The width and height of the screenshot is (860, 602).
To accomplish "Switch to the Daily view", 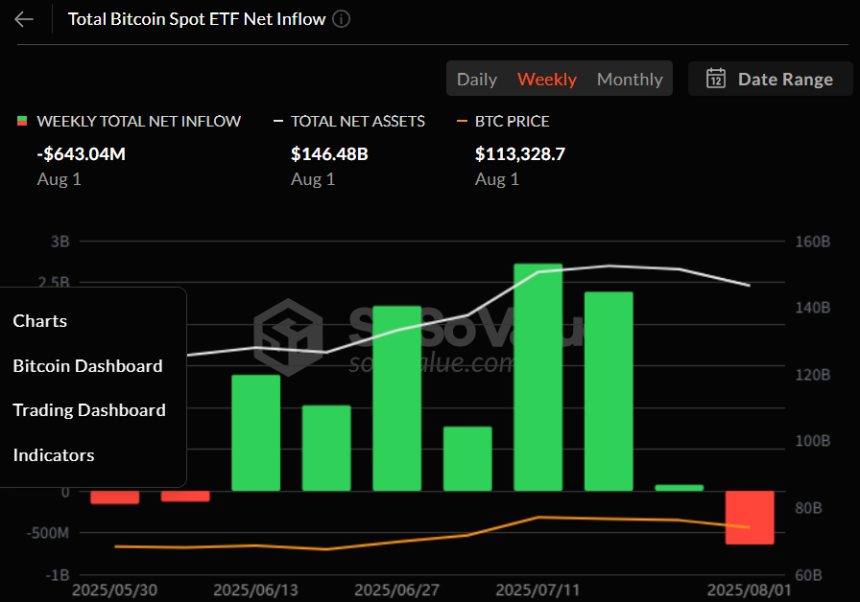I will (477, 79).
